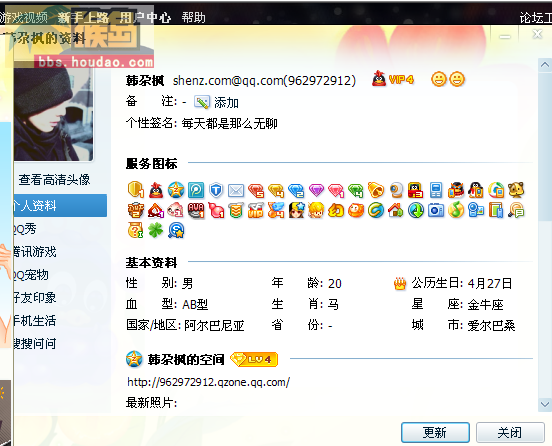Image resolution: width=552 pixels, height=446 pixels.
Task: Click 查看高清头像 link
Action: pos(54,180)
